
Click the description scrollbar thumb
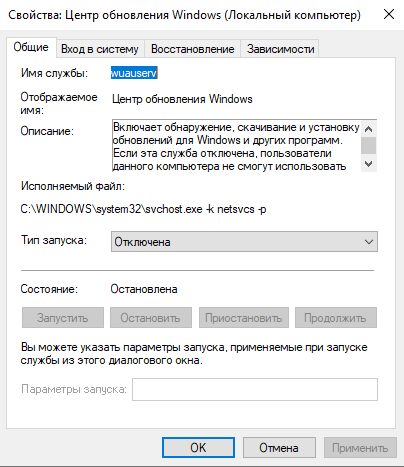coord(369,145)
